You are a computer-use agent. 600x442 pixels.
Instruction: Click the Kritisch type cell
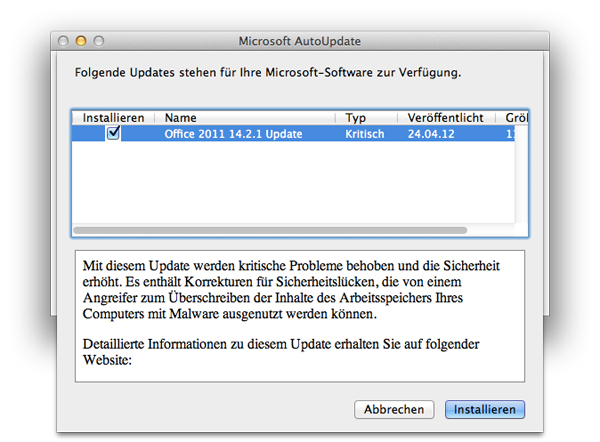(x=365, y=134)
